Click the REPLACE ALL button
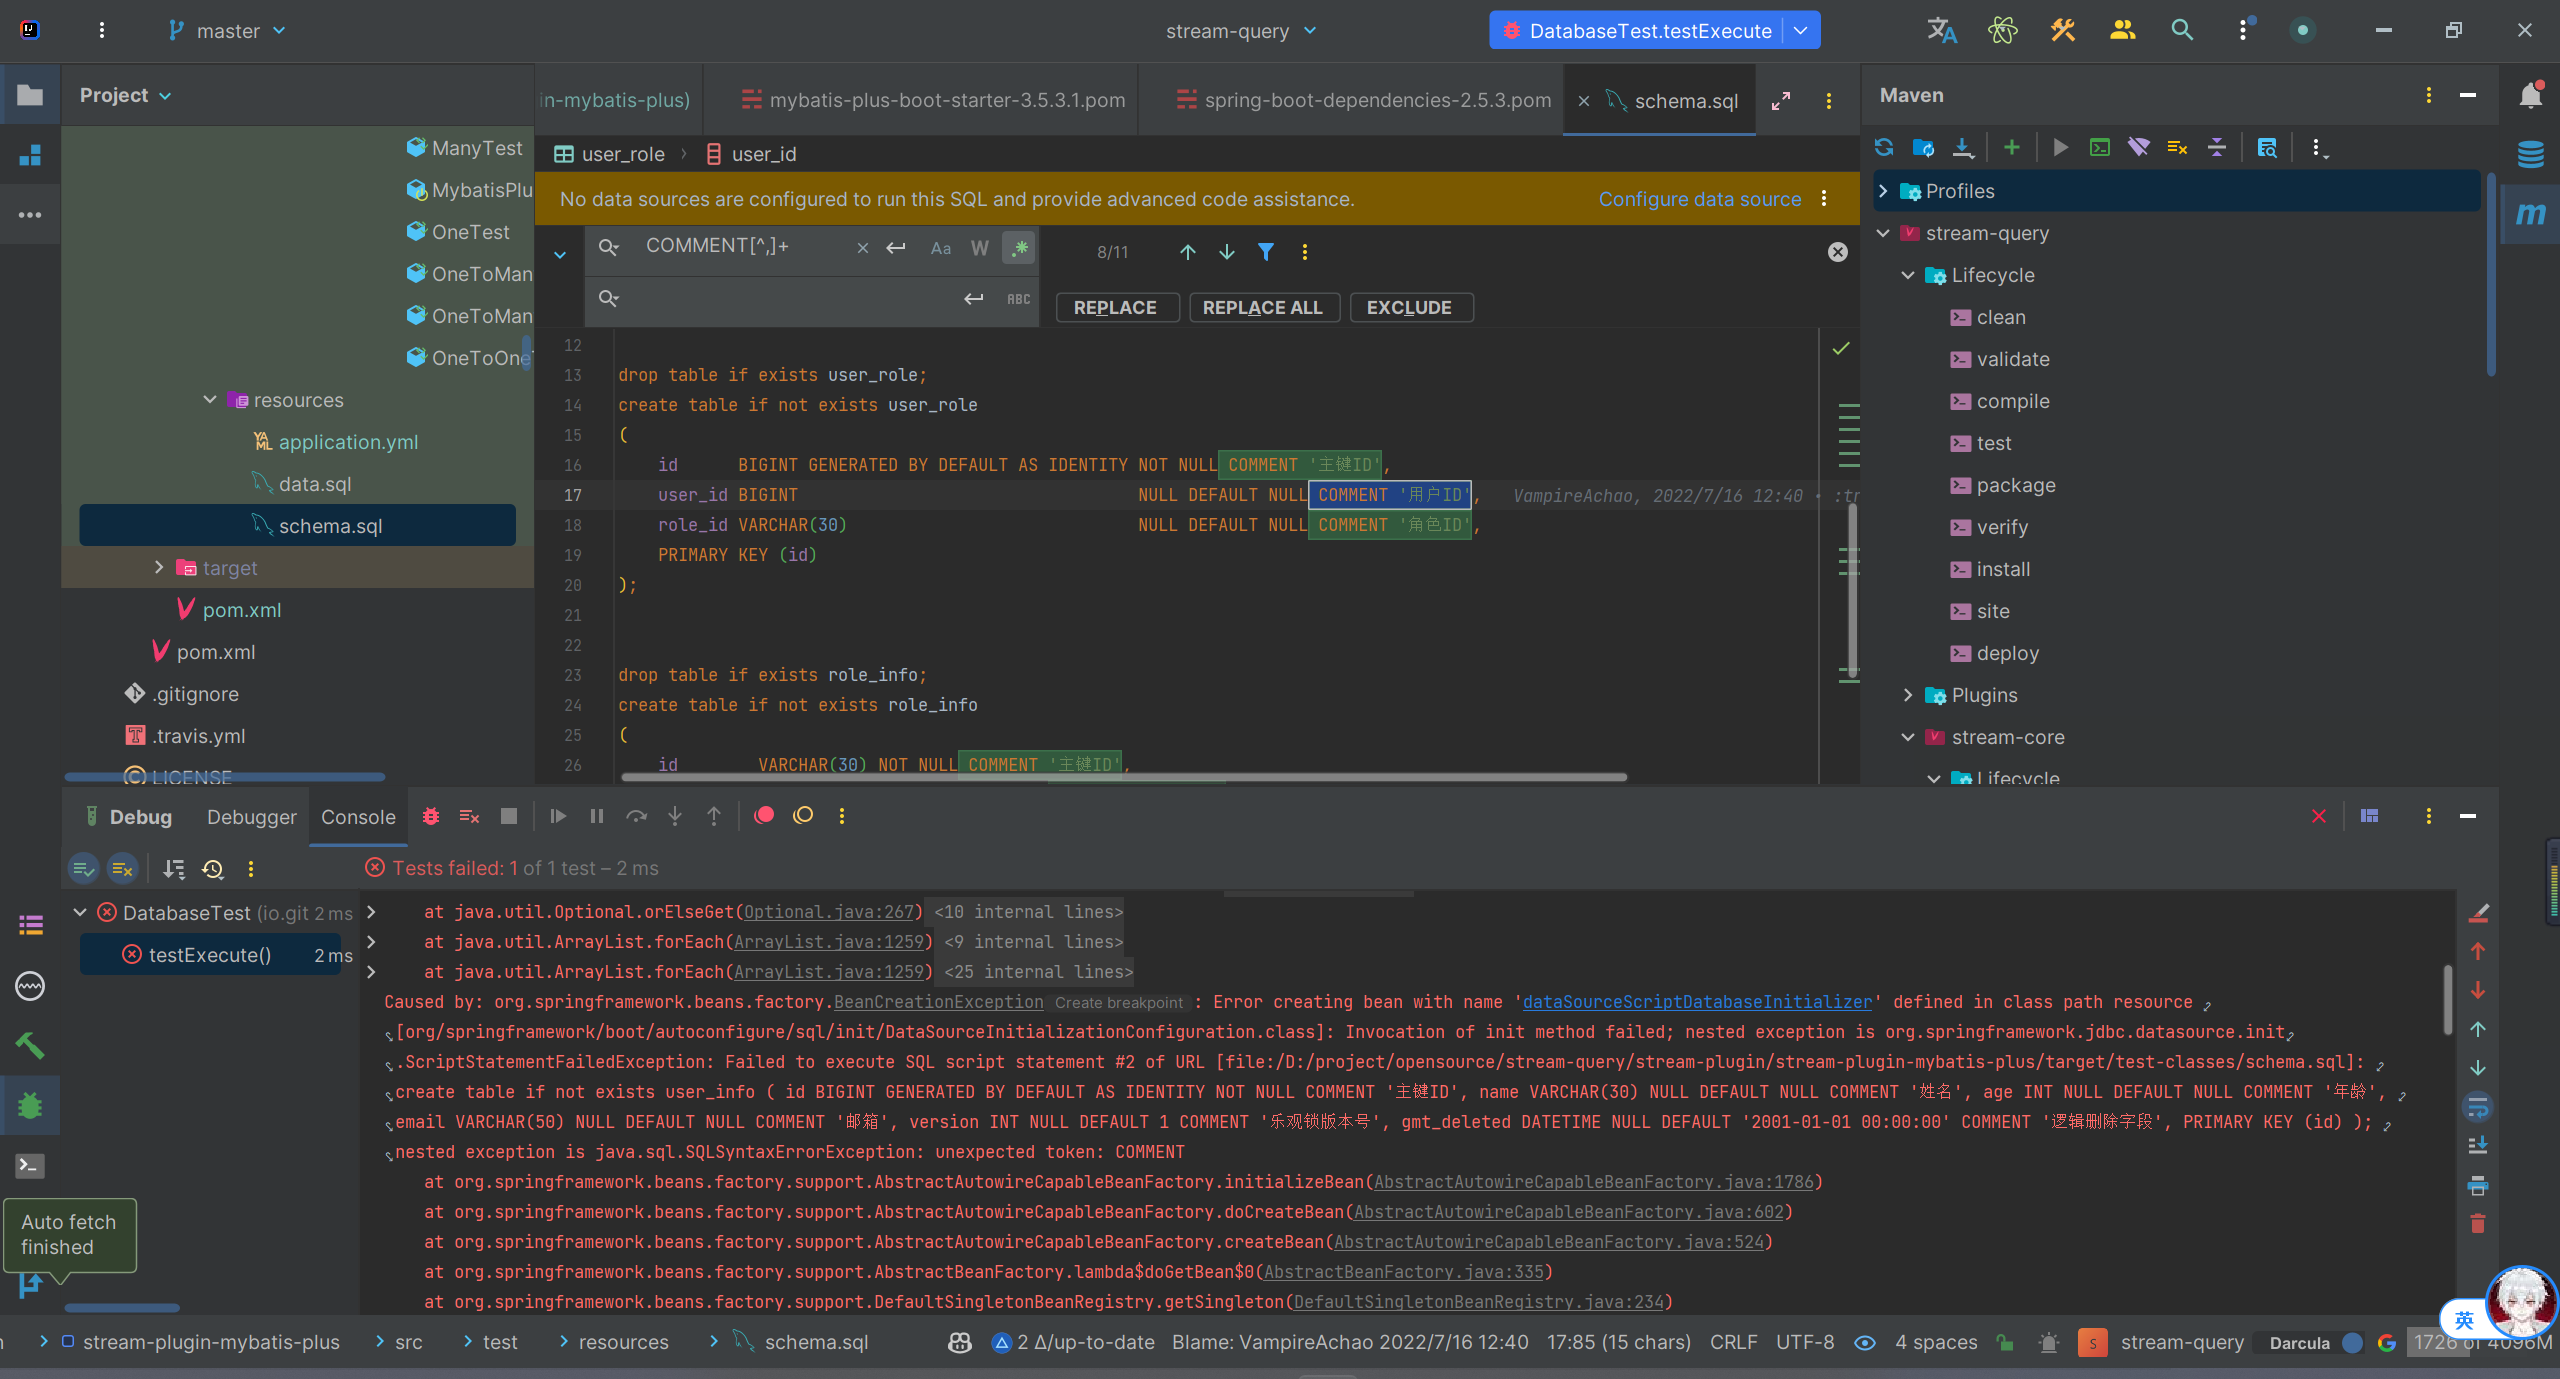This screenshot has width=2560, height=1379. (1262, 308)
